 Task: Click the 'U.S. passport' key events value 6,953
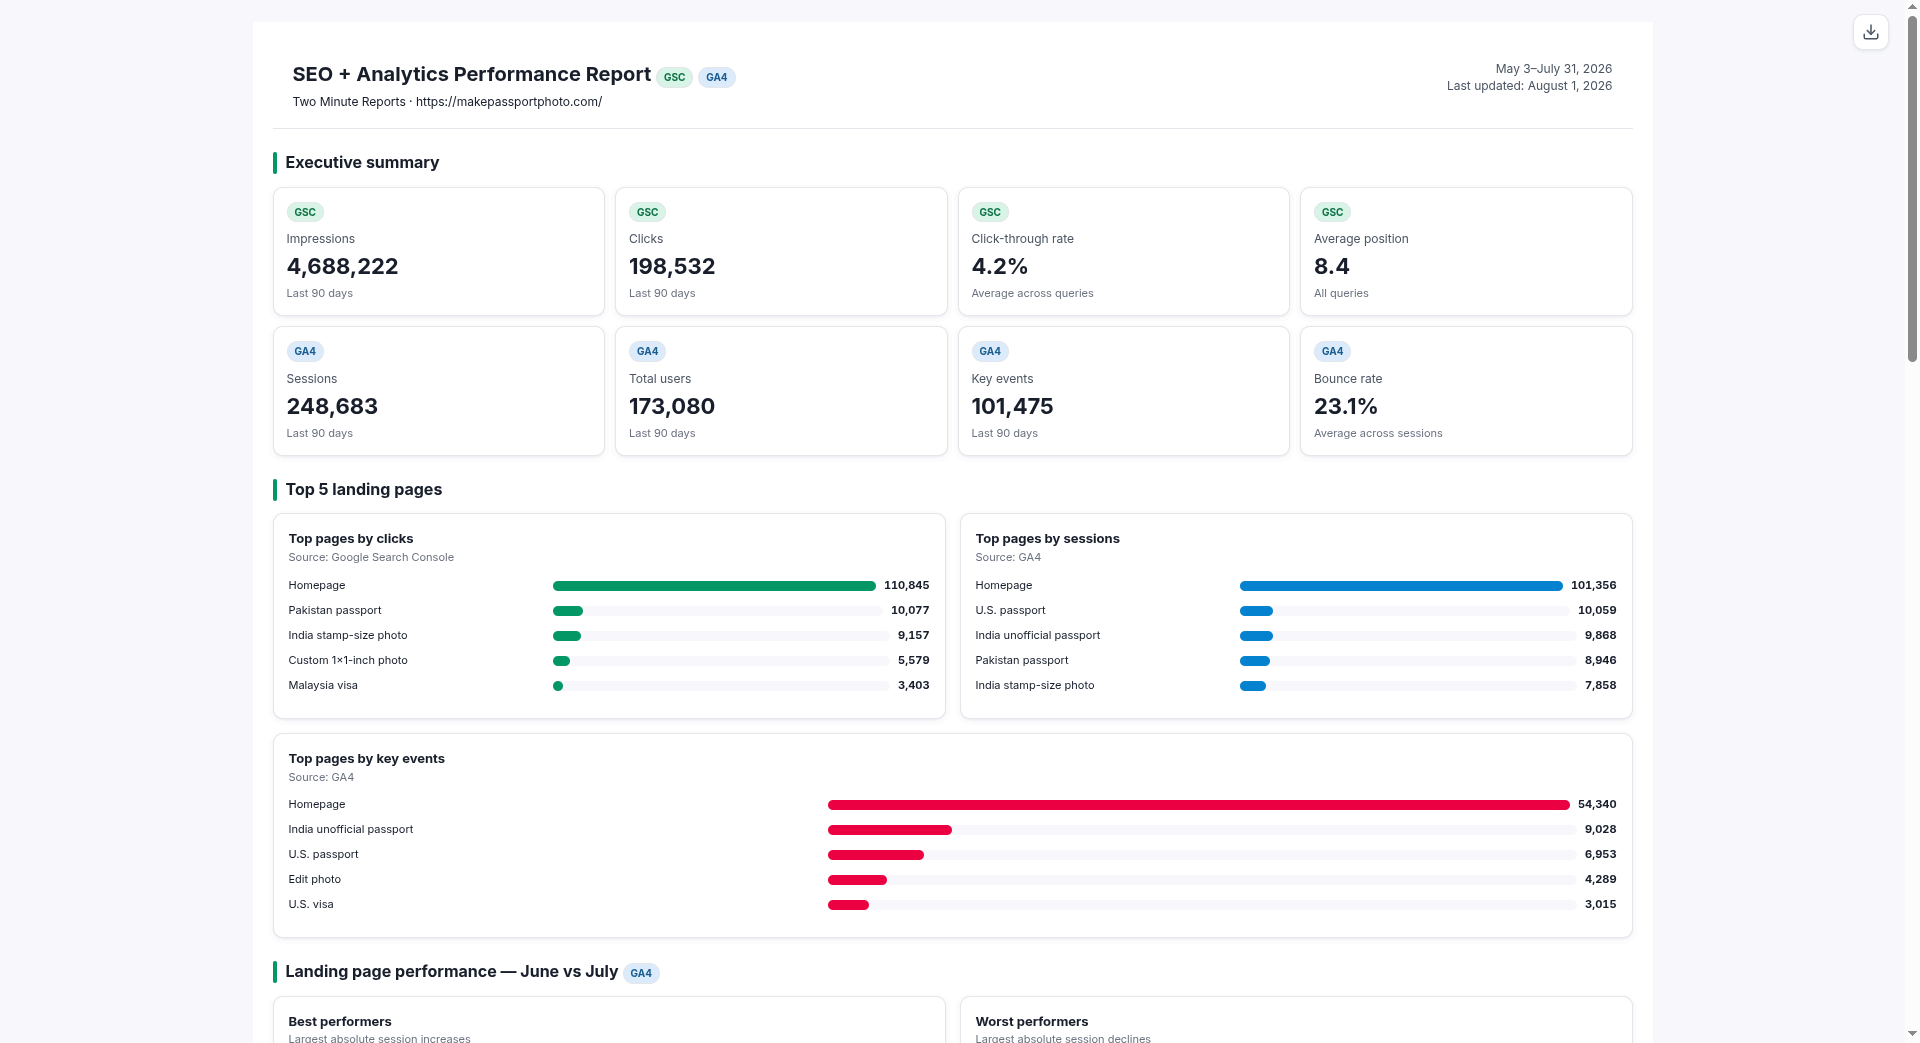1600,855
